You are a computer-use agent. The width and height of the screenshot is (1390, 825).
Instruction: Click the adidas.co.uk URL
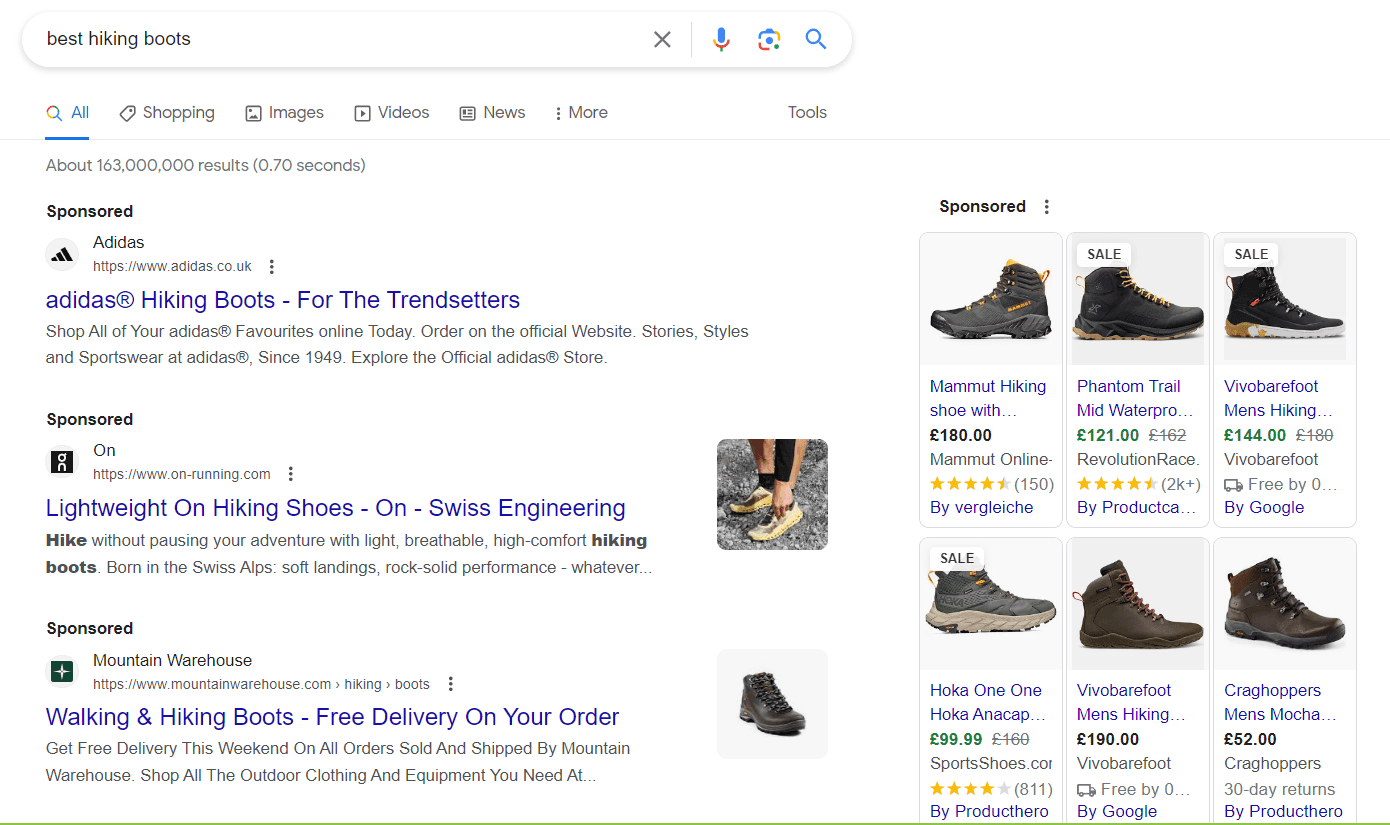coord(172,267)
